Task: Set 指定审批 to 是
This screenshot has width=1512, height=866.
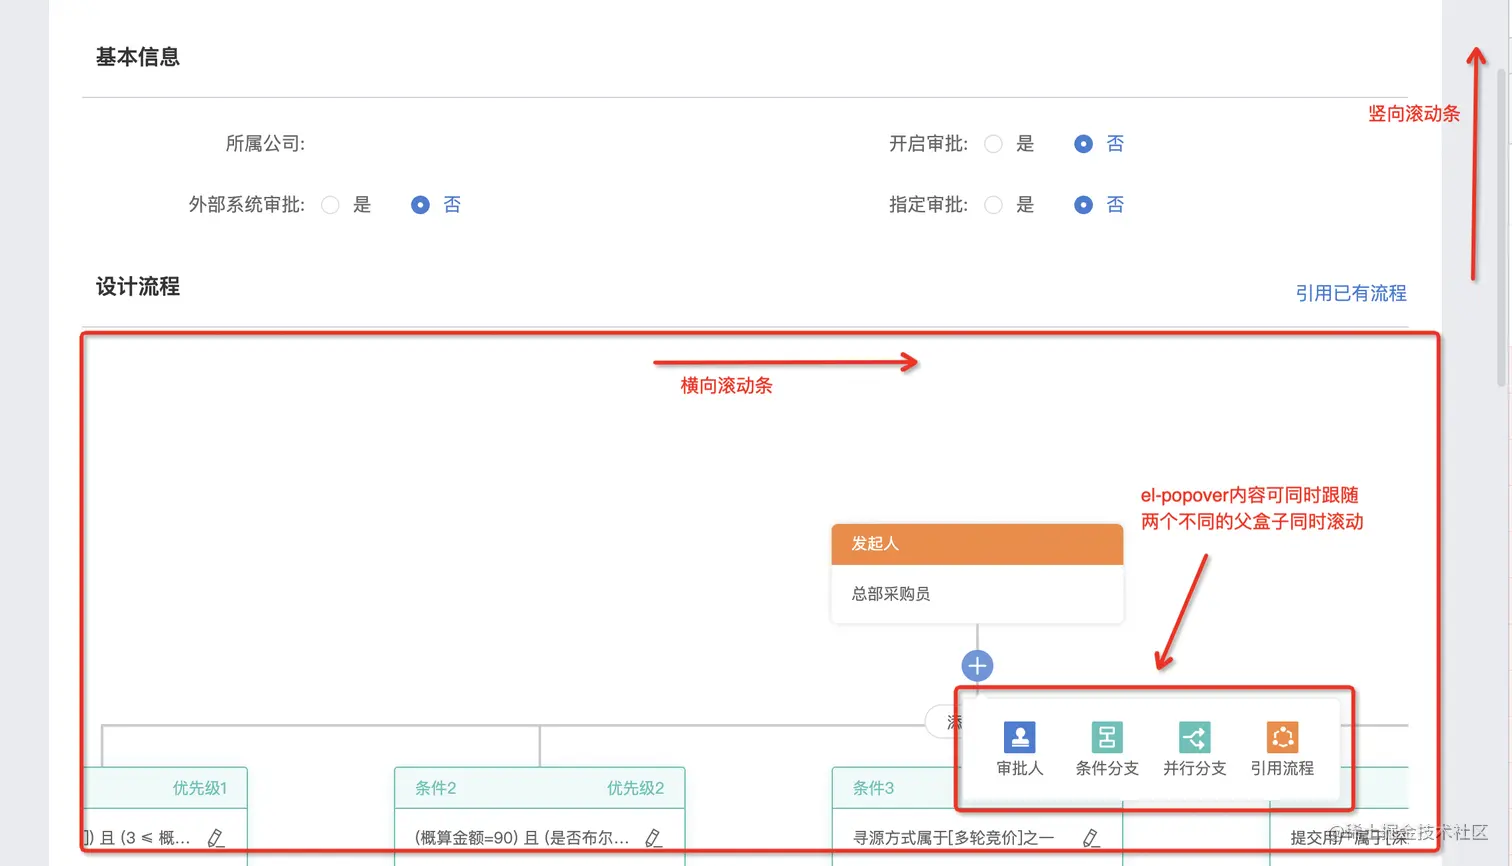Action: tap(993, 205)
